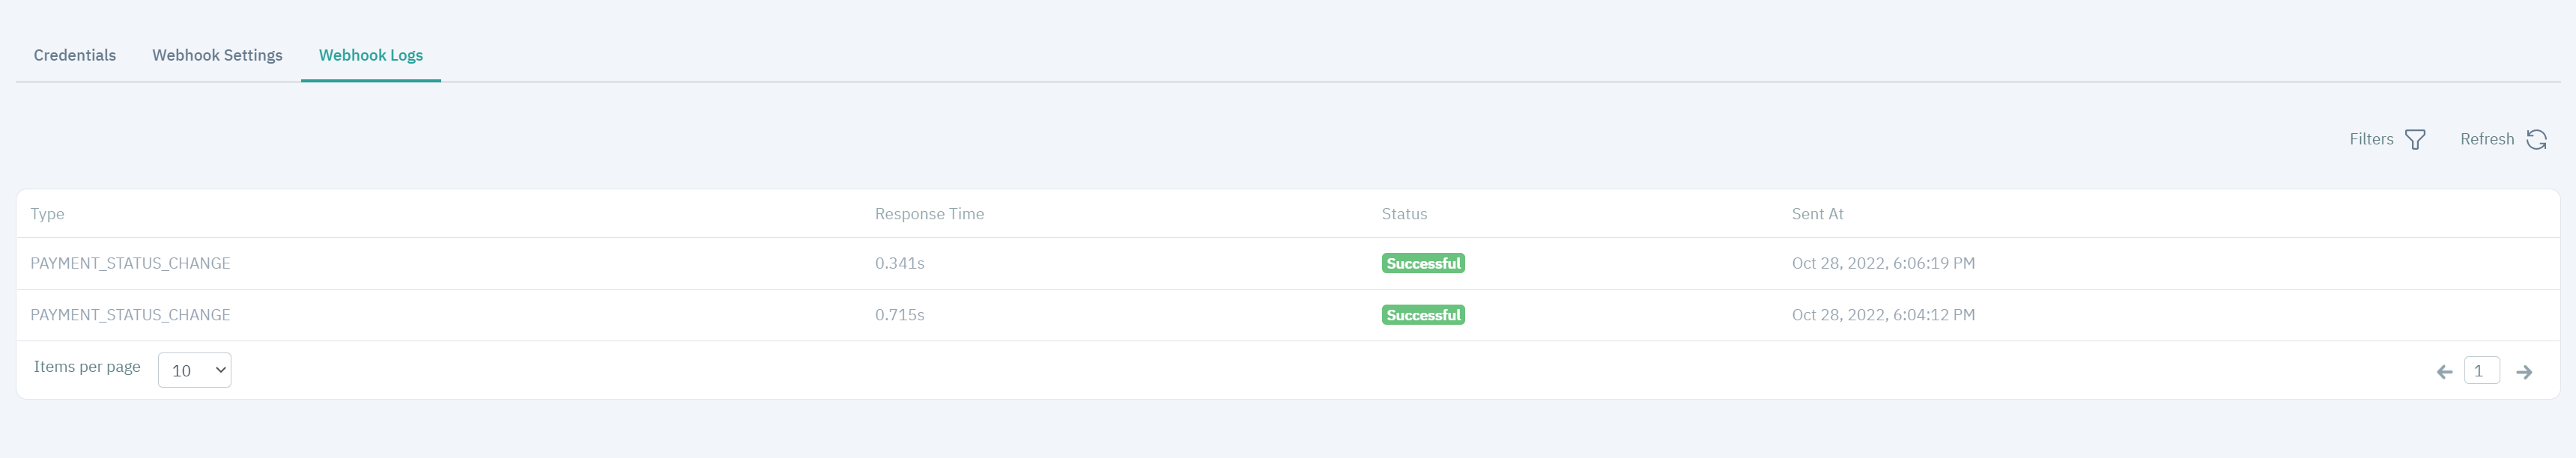Click the Response Time column header
Image resolution: width=2576 pixels, height=458 pixels.
[x=929, y=213]
